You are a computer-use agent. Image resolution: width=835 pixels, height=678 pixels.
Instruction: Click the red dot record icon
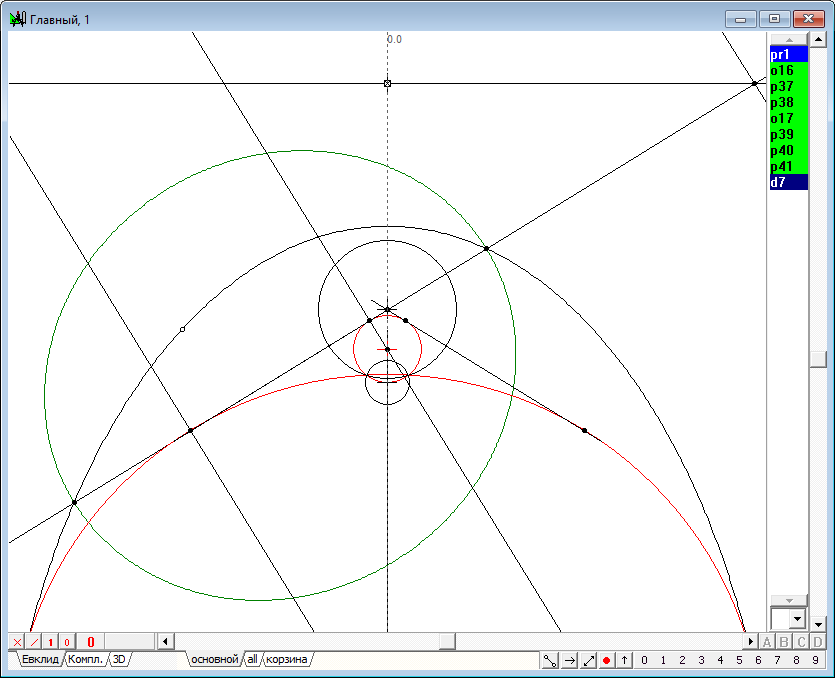(x=606, y=660)
